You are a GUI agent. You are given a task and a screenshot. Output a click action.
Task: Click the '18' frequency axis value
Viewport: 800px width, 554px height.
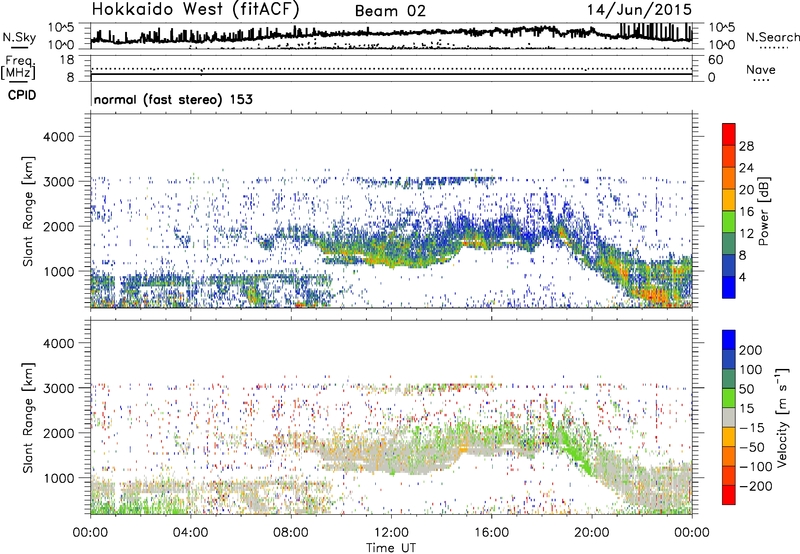coord(66,60)
